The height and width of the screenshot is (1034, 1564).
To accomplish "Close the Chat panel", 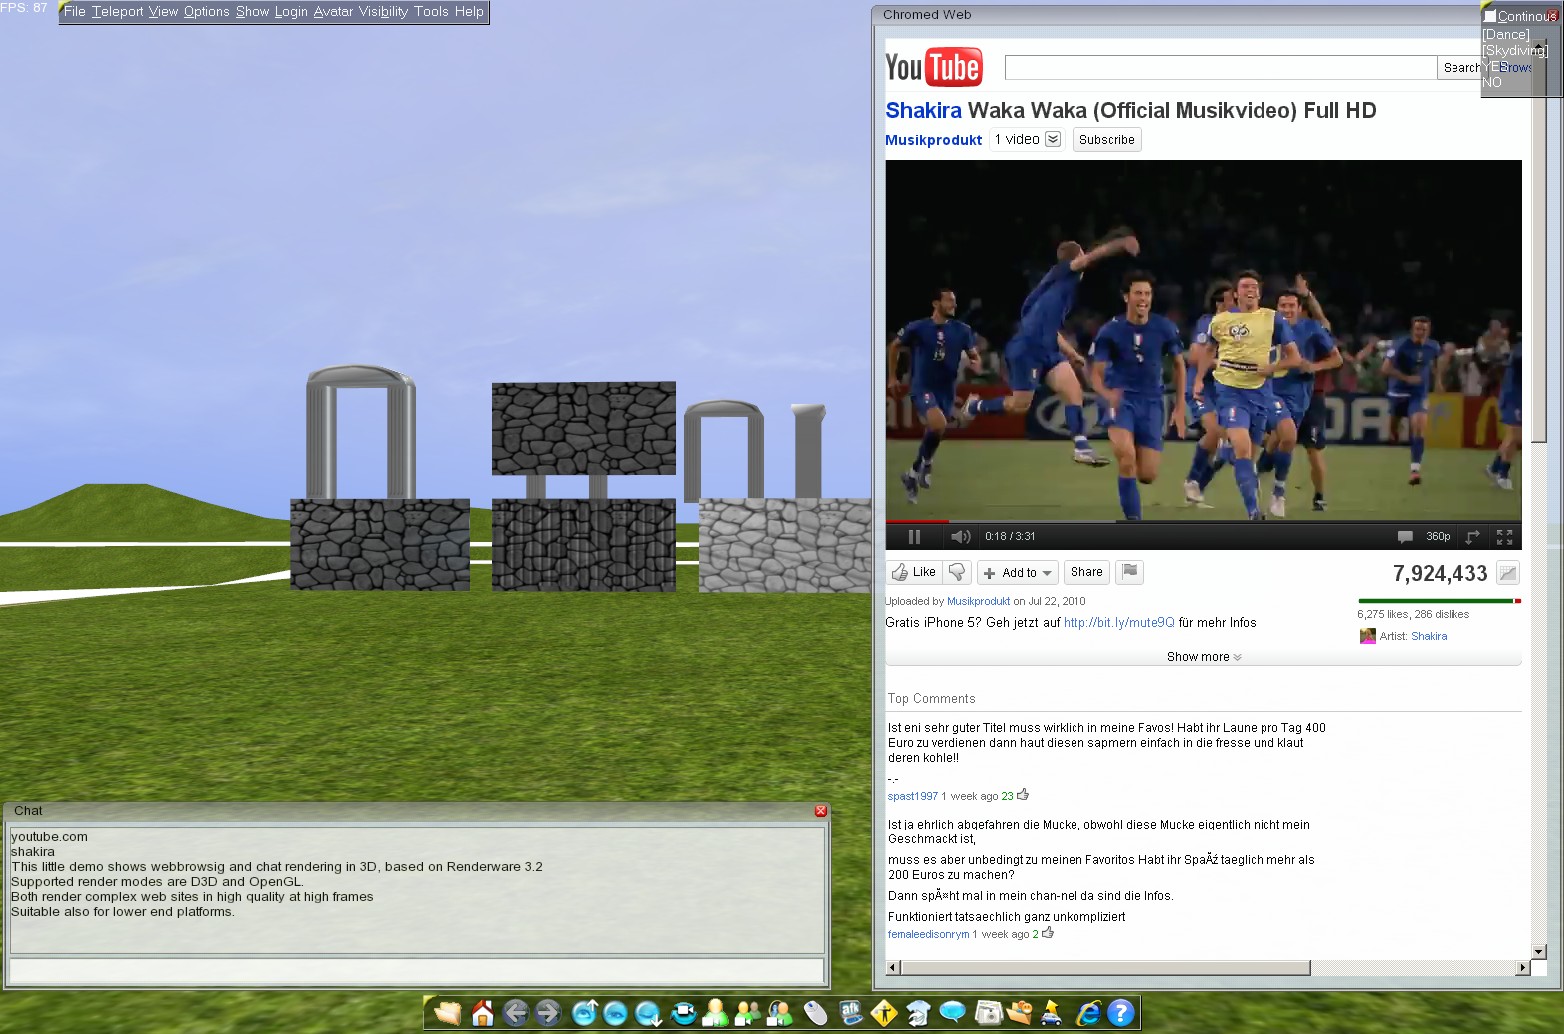I will click(x=821, y=811).
